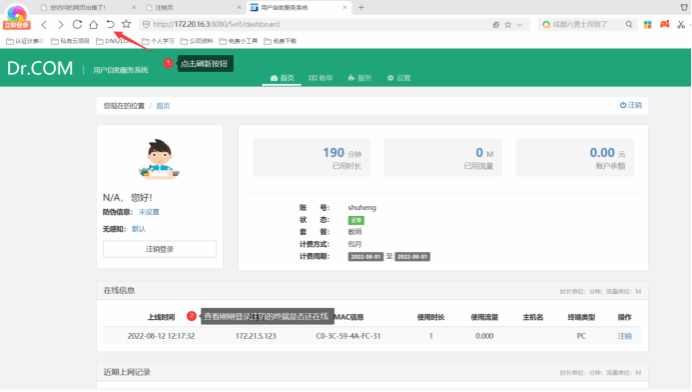The height and width of the screenshot is (392, 692).
Task: Navigate forward with the right arrow
Action: coord(61,25)
